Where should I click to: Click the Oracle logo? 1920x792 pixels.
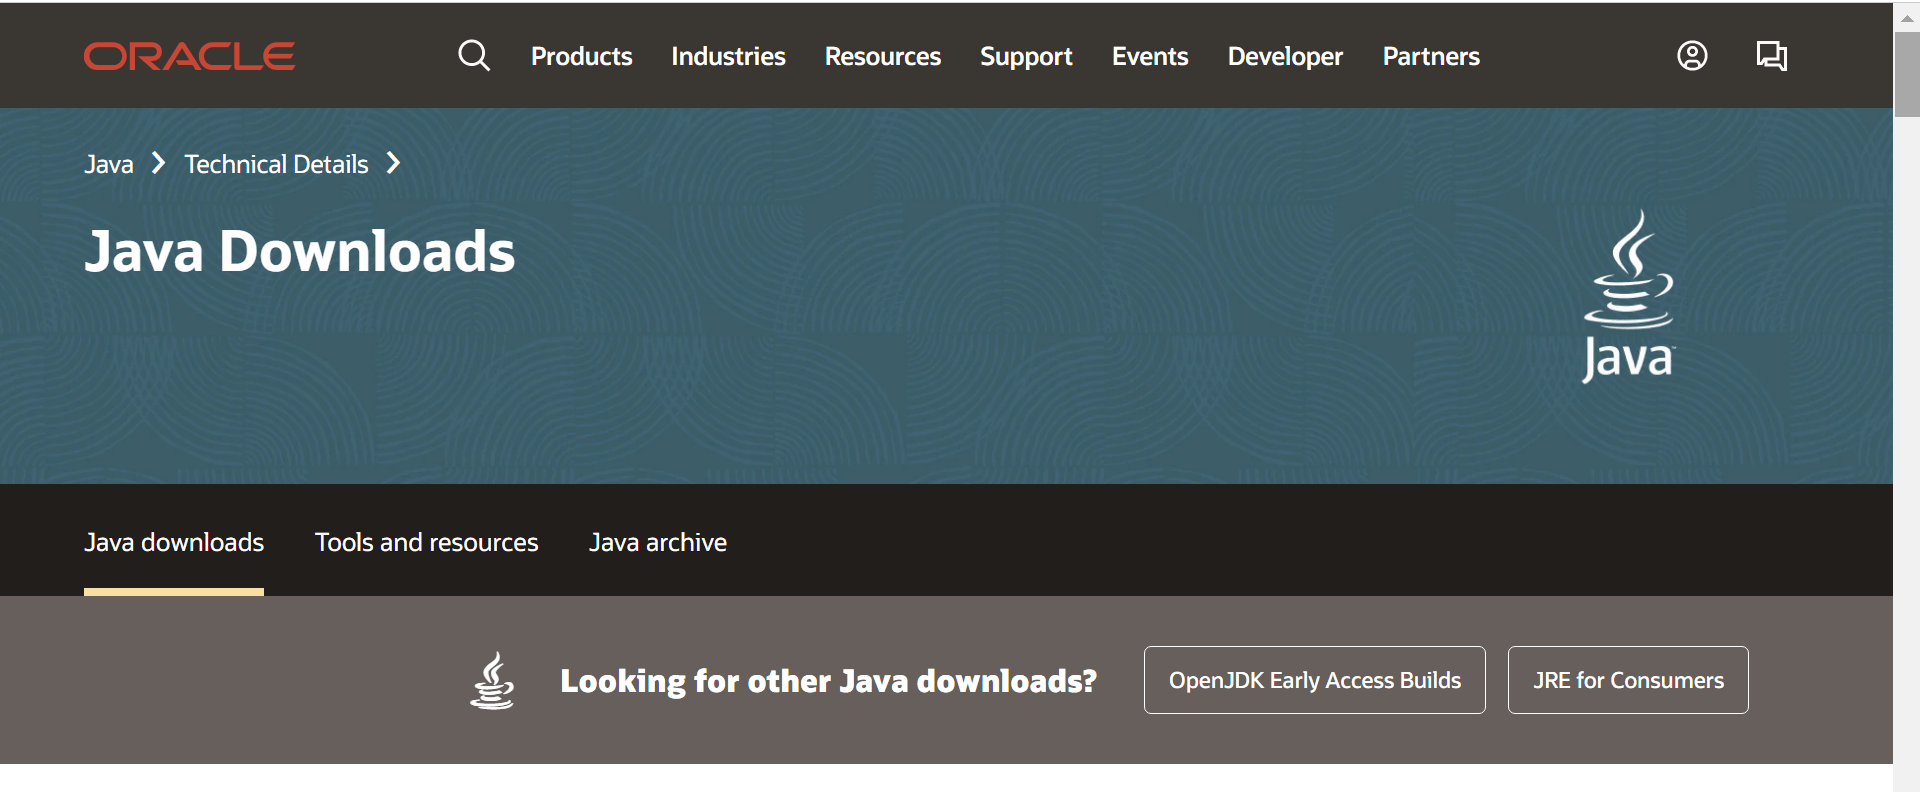pos(189,56)
